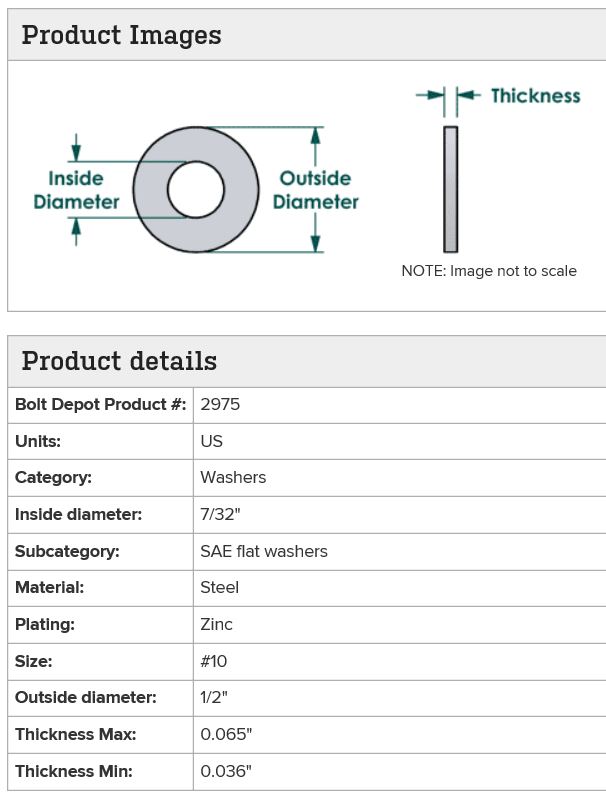Image resolution: width=606 pixels, height=800 pixels.
Task: Click the Inside Diameter diagram label
Action: point(76,190)
